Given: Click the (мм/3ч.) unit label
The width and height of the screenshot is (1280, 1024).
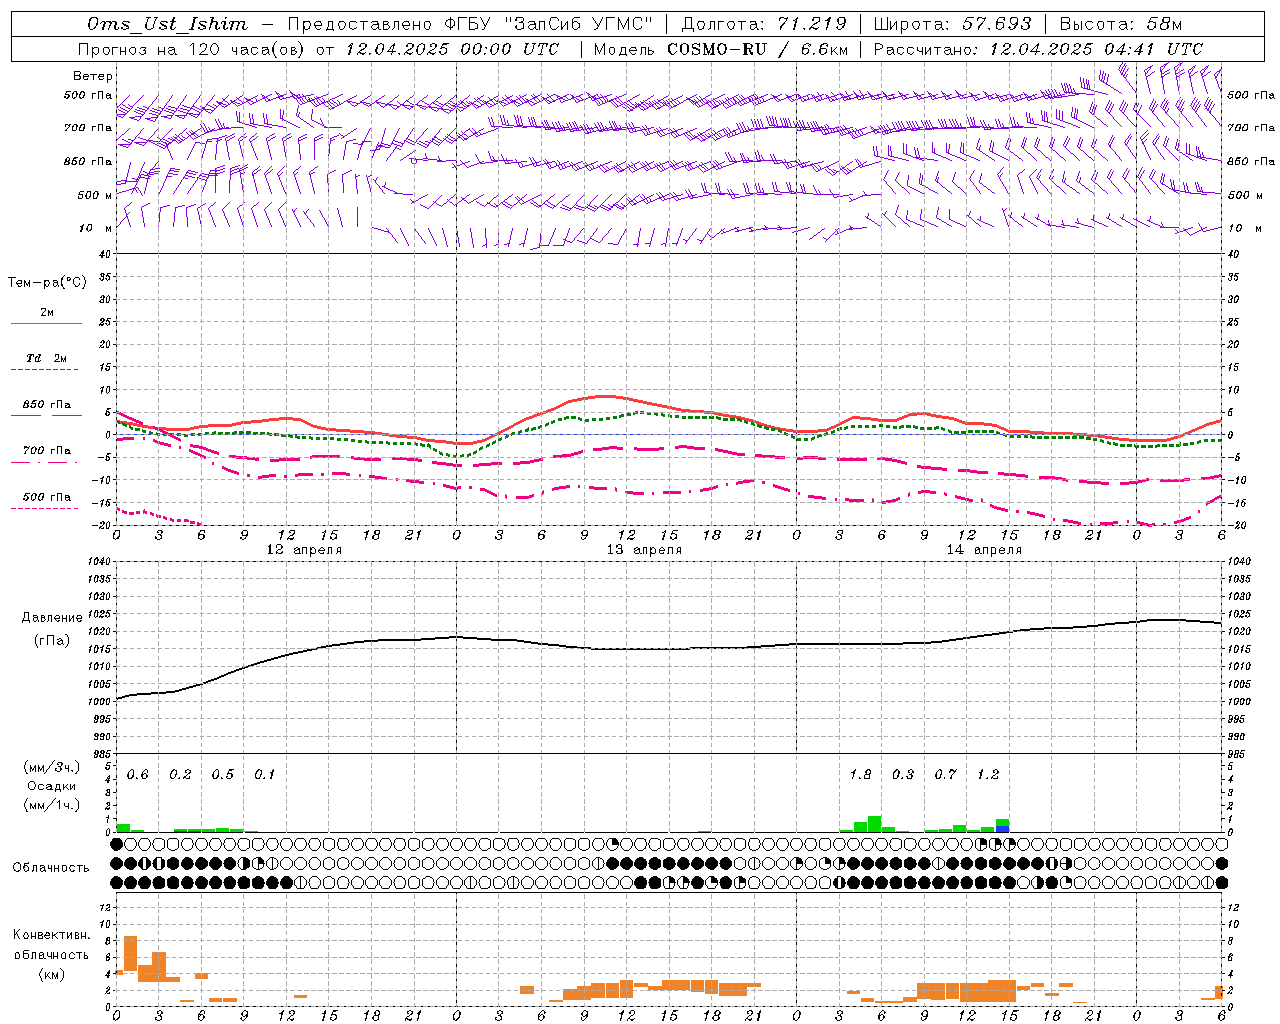Looking at the screenshot, I should click(51, 767).
